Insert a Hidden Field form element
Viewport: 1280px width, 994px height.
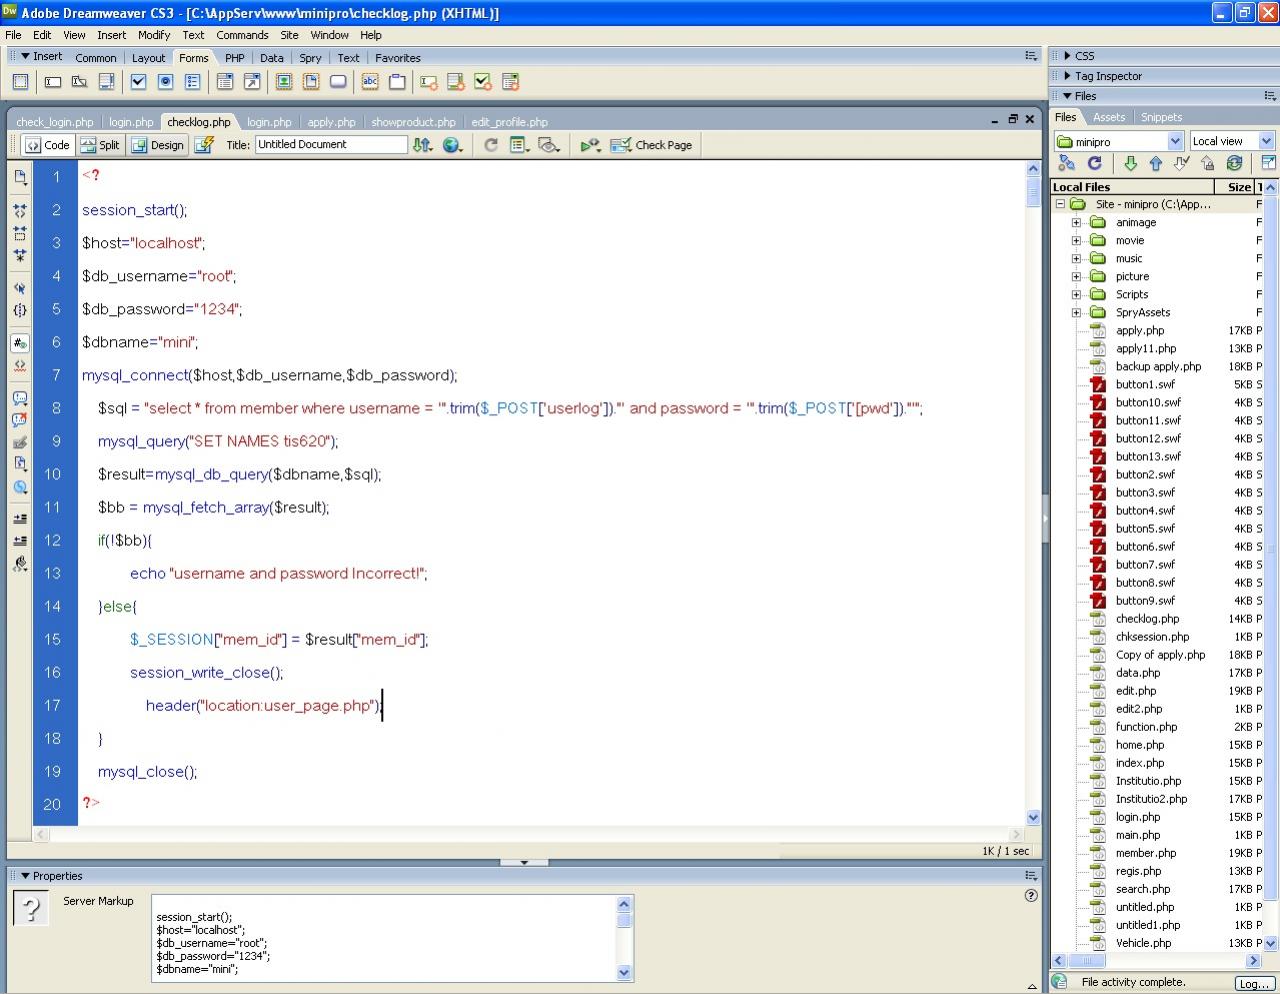(x=79, y=82)
